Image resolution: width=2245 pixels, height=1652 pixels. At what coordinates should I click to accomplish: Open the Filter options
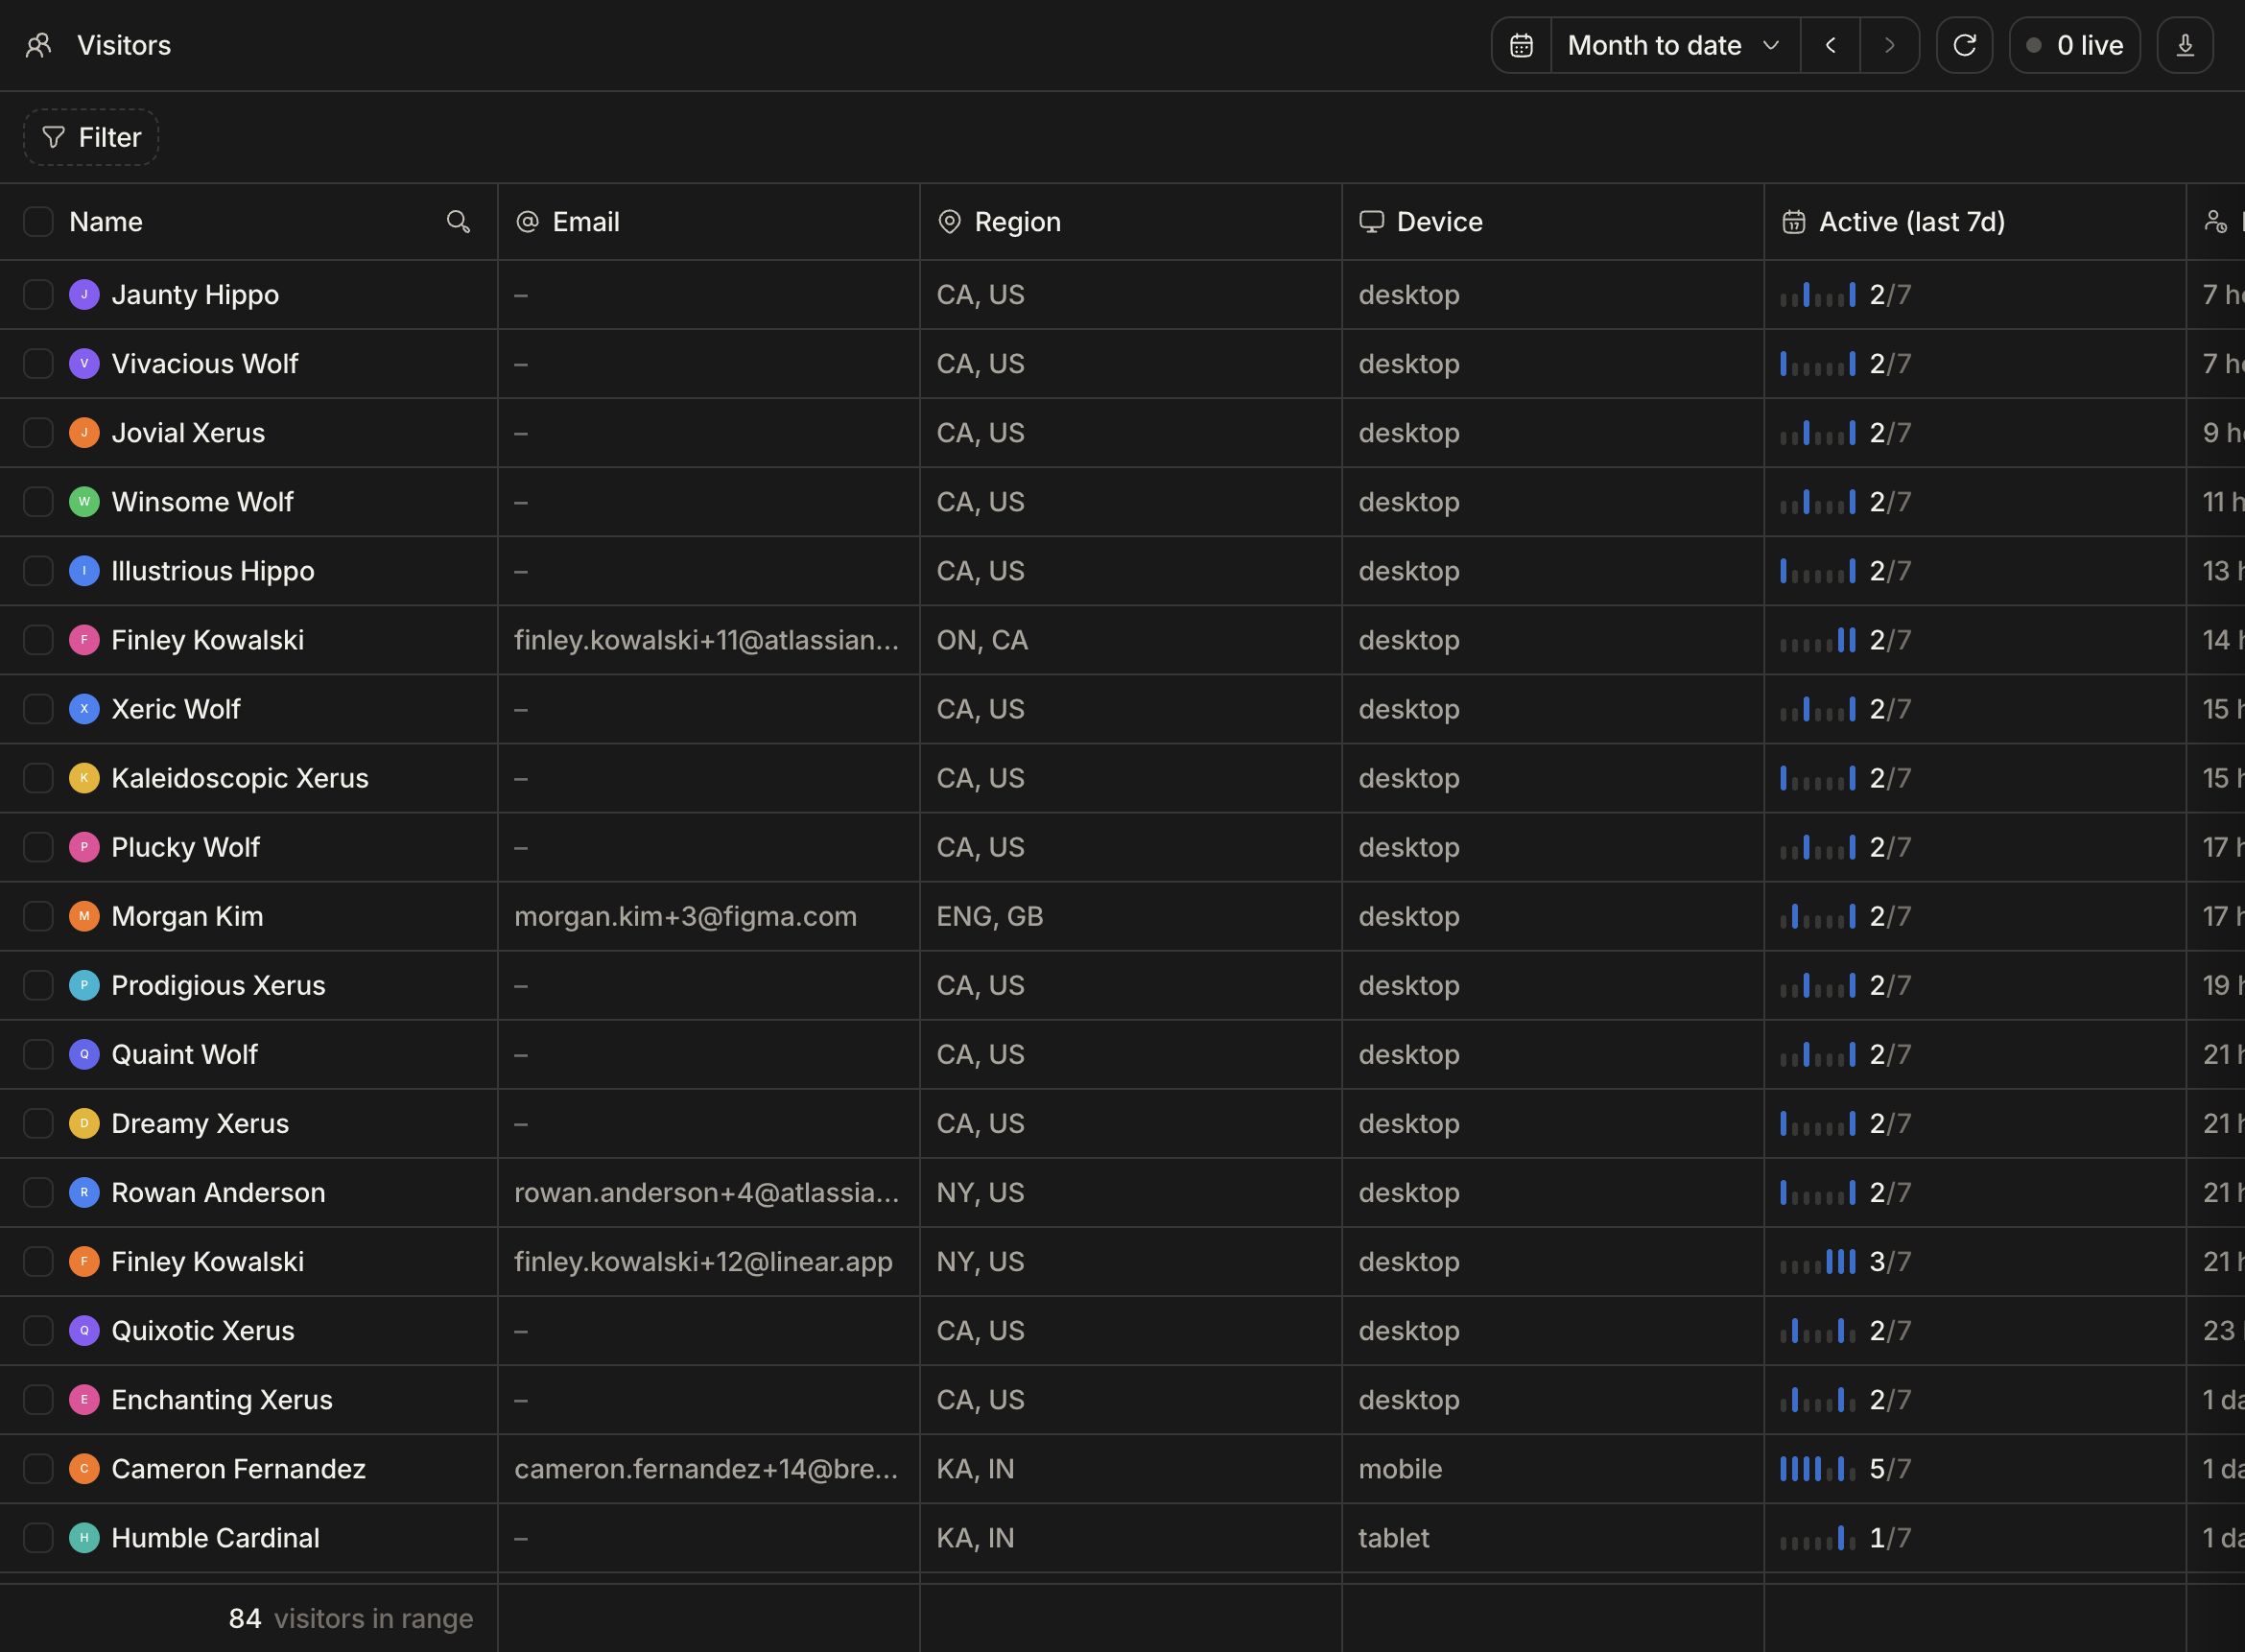click(x=91, y=137)
